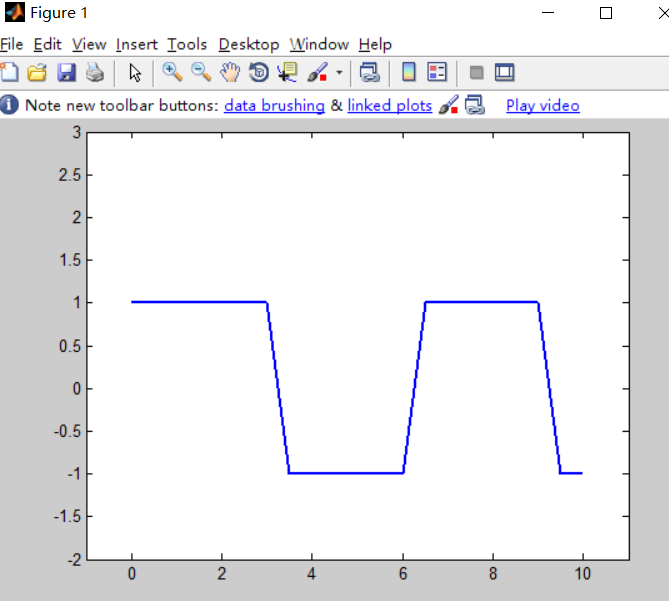Screen dimensions: 669x601
Task: Click the MATLAB logo in the title bar
Action: coord(15,12)
